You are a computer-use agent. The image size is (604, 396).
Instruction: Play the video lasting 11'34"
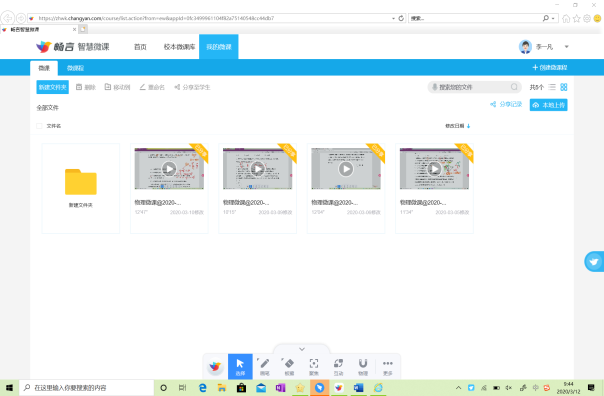coord(434,168)
